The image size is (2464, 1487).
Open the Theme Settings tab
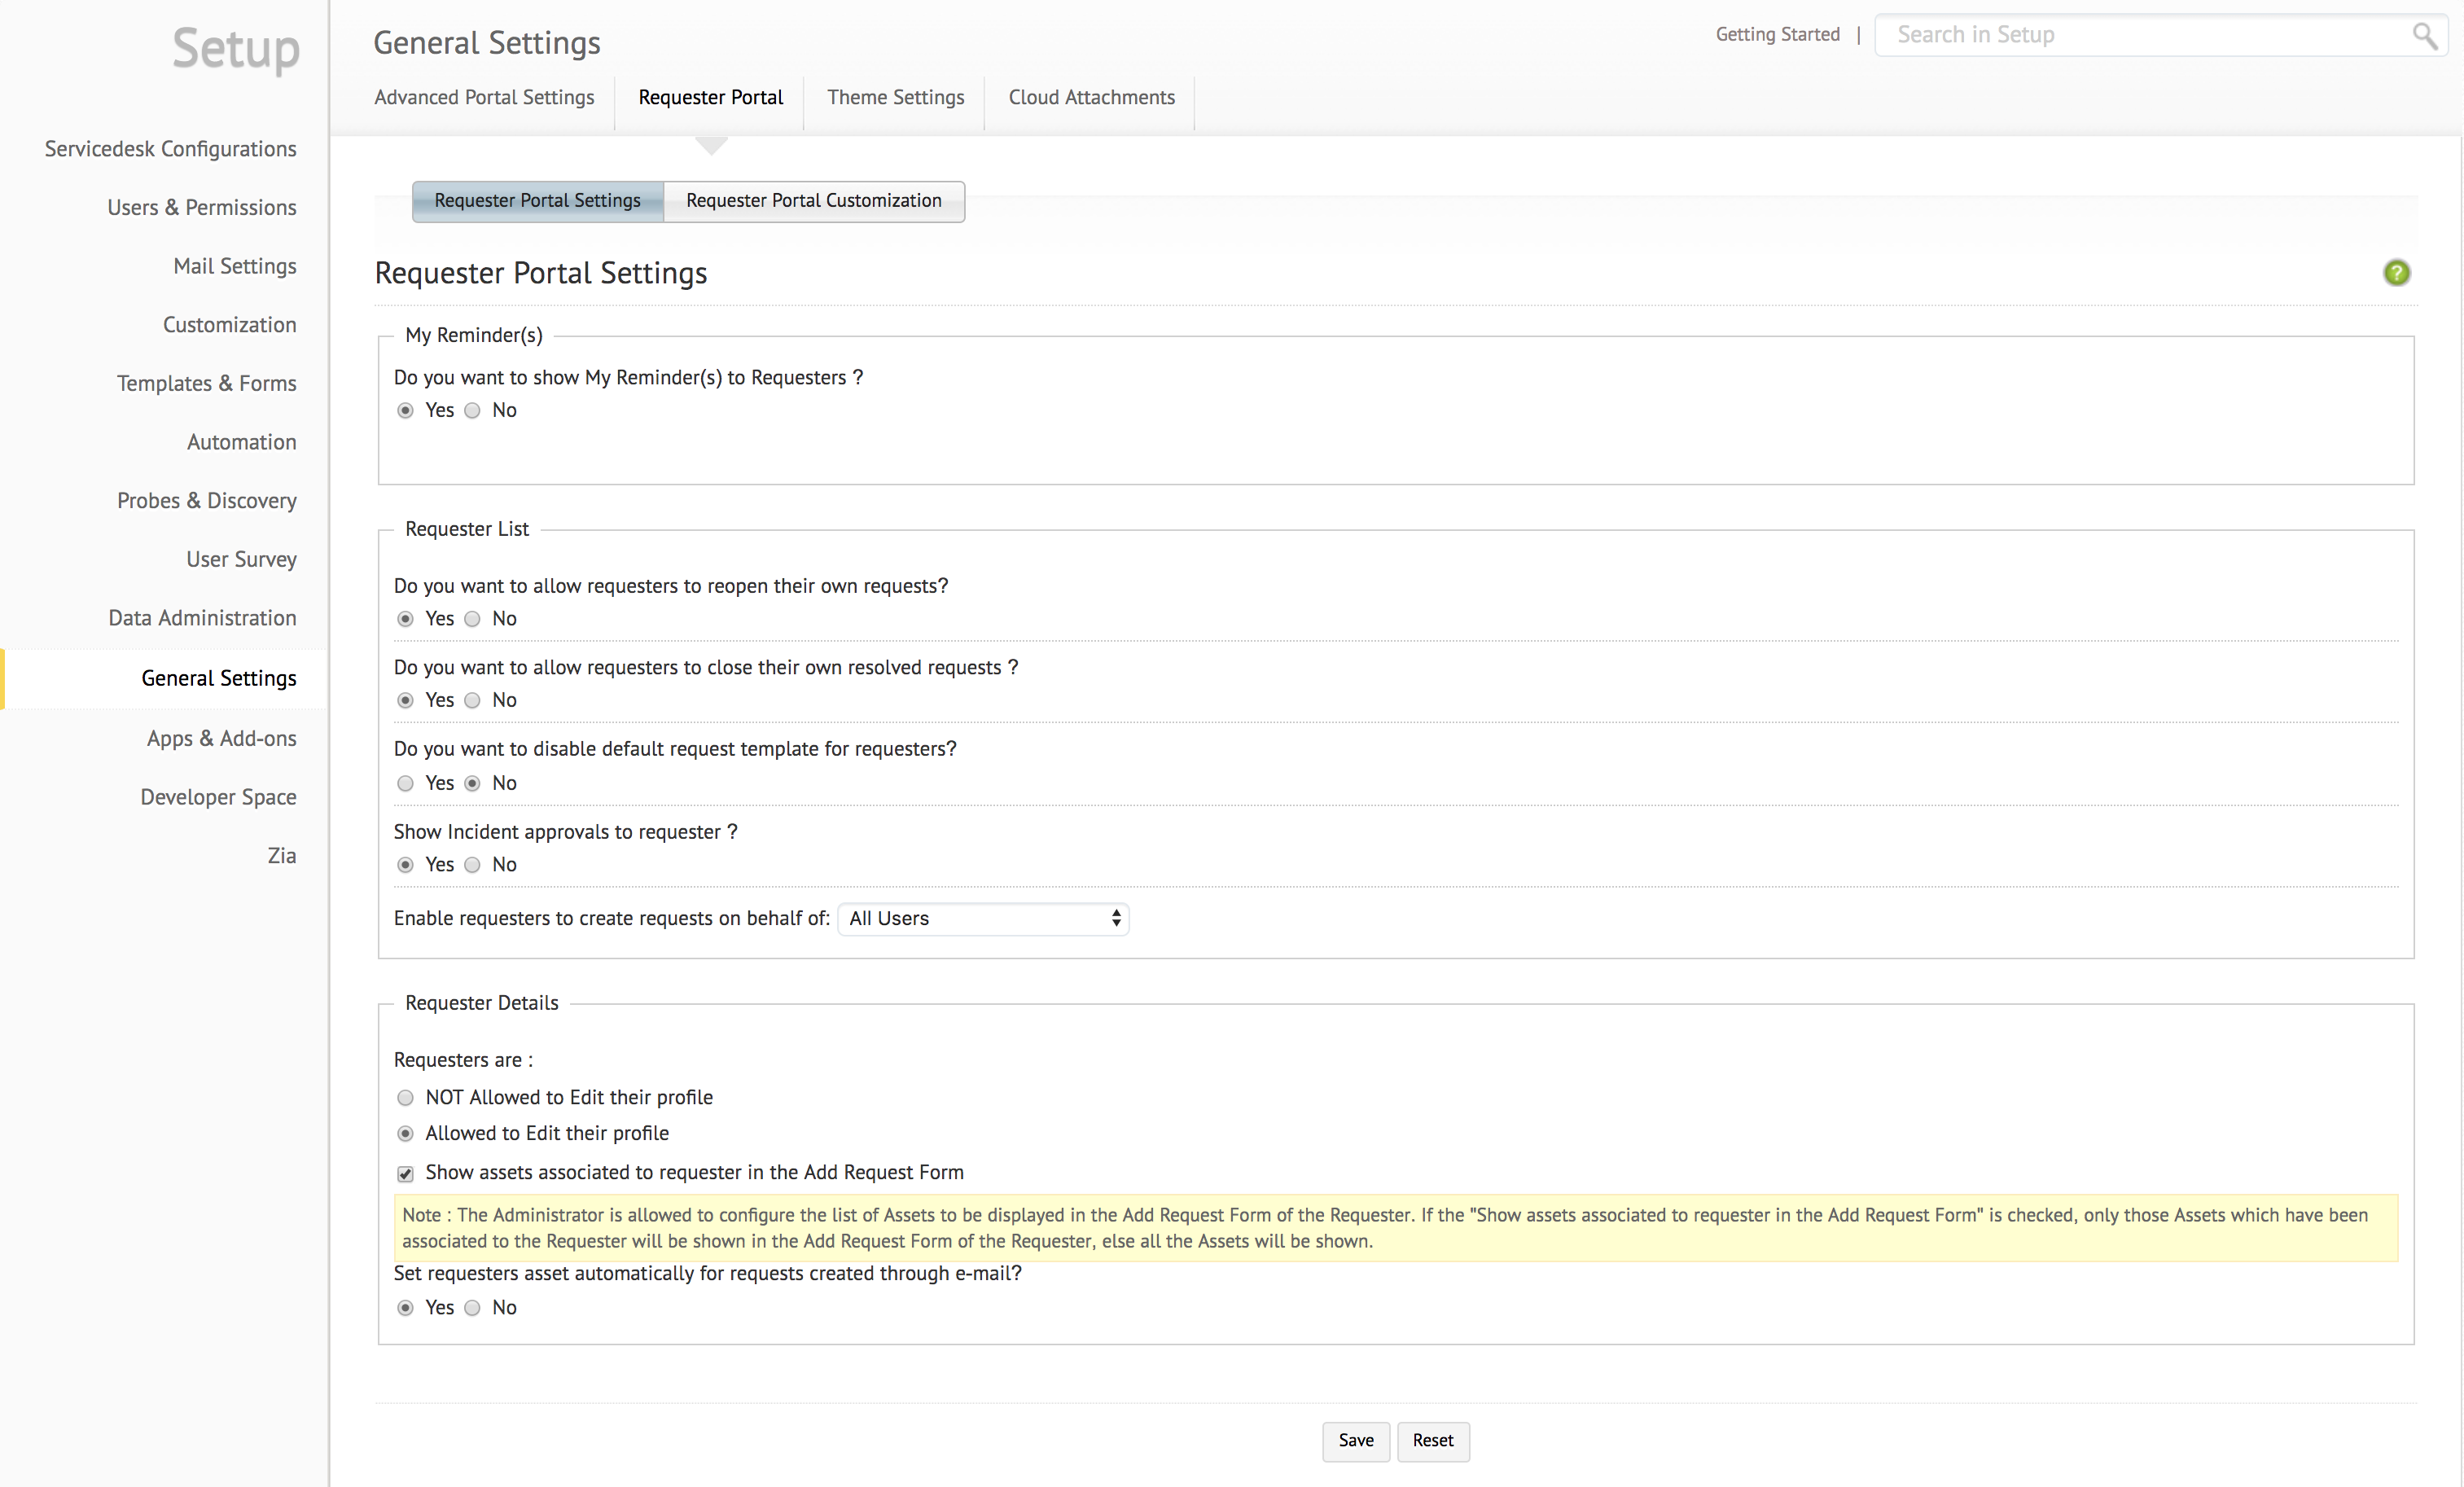[x=895, y=97]
